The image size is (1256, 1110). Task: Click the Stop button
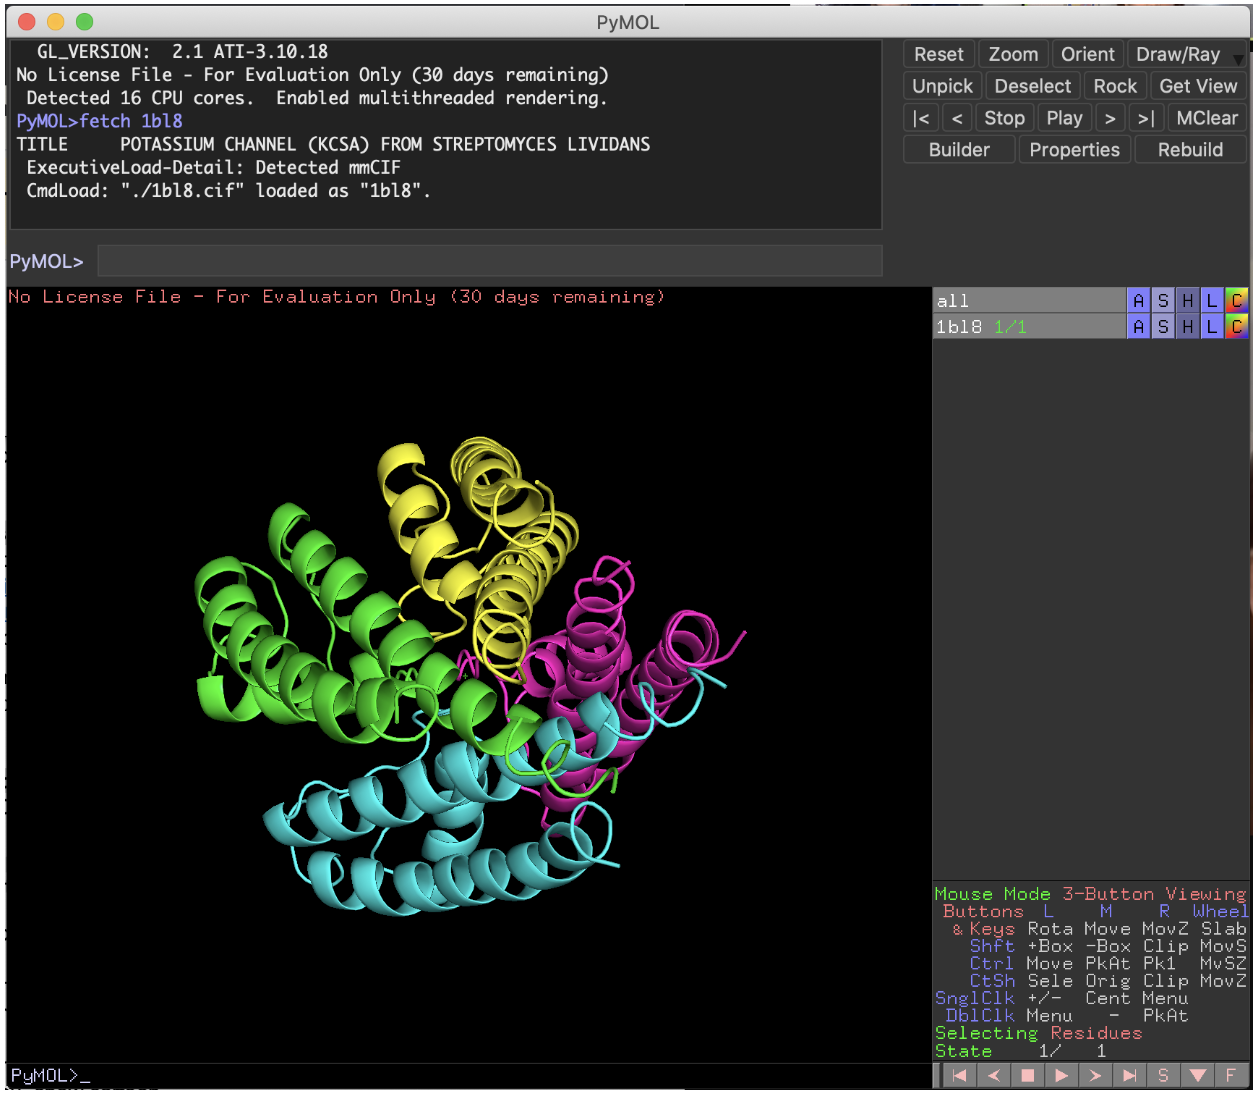1005,118
